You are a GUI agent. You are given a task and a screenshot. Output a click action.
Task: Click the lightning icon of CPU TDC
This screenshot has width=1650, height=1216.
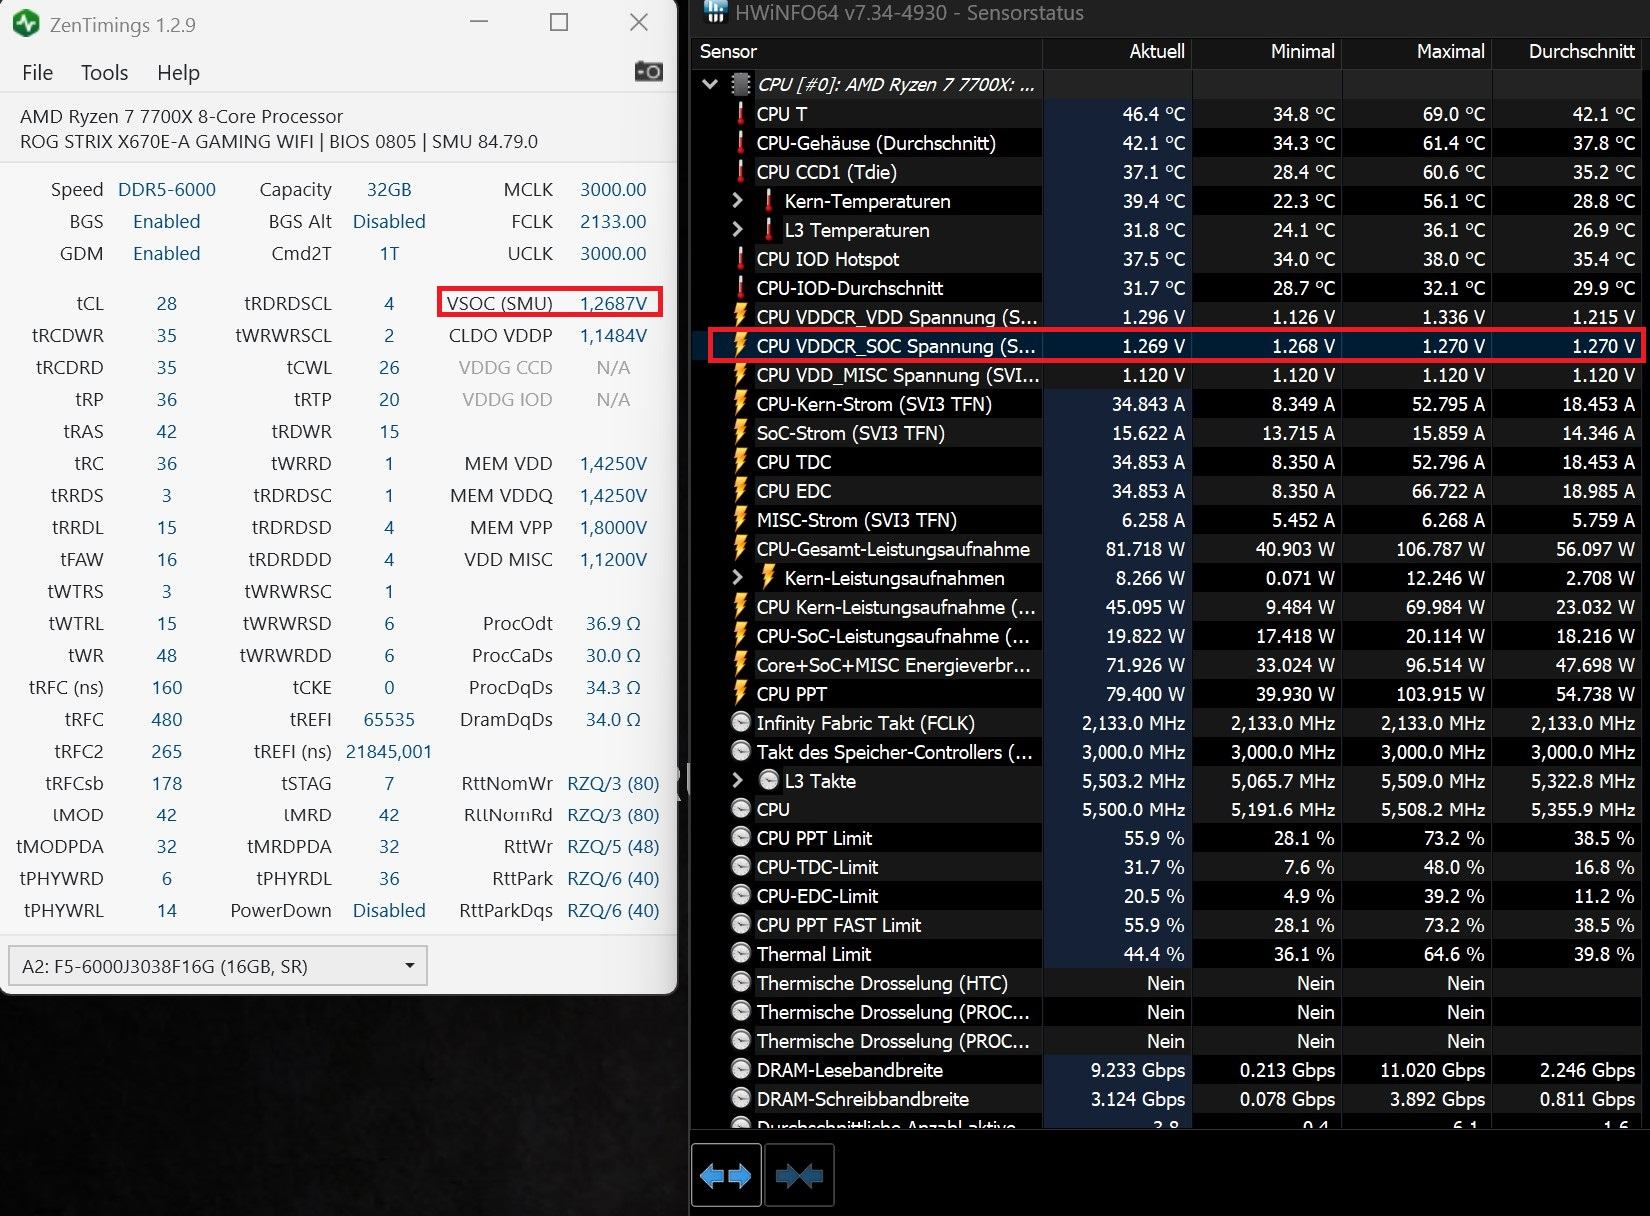[741, 462]
